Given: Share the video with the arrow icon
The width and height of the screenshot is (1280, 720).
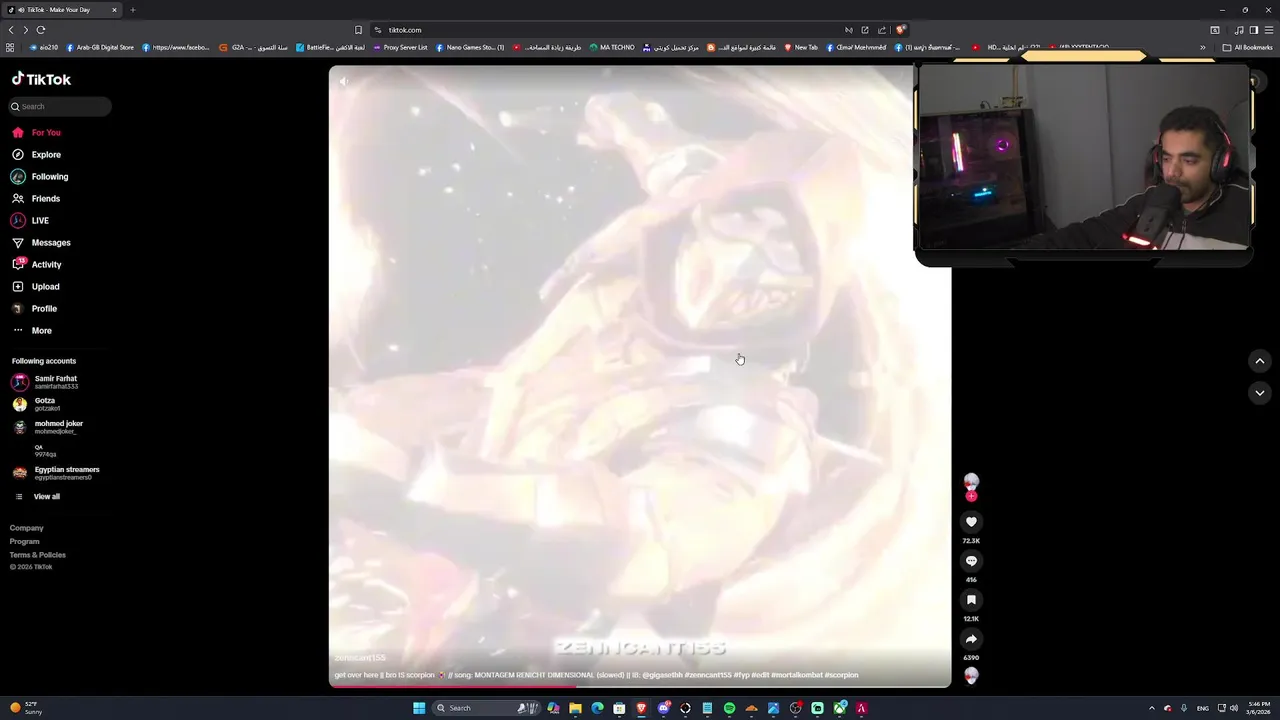Looking at the screenshot, I should [x=971, y=639].
